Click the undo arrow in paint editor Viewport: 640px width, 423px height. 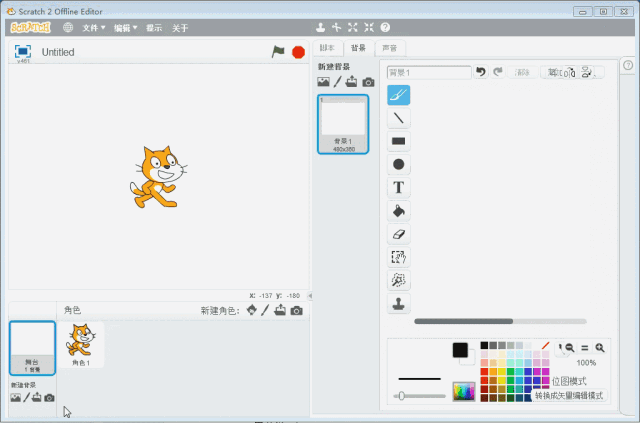tap(481, 72)
